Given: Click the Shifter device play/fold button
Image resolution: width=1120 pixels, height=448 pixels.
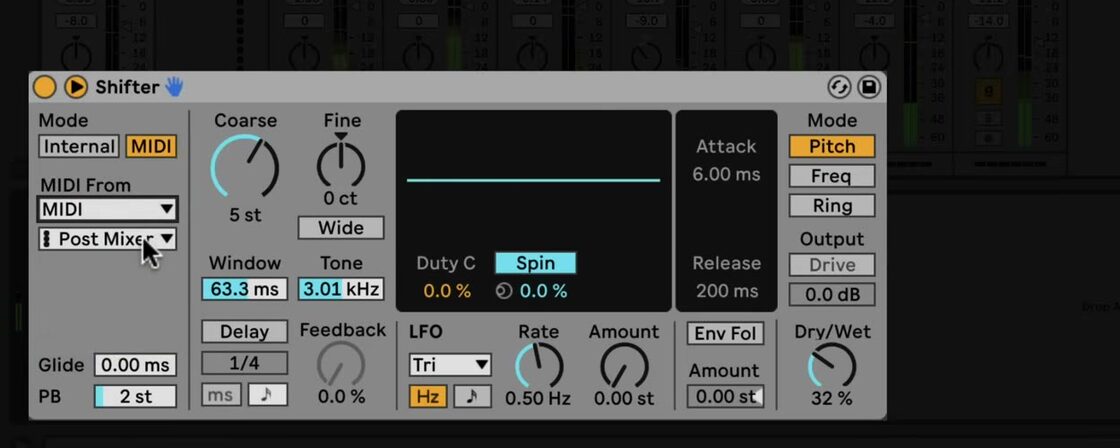Looking at the screenshot, I should pyautogui.click(x=76, y=87).
